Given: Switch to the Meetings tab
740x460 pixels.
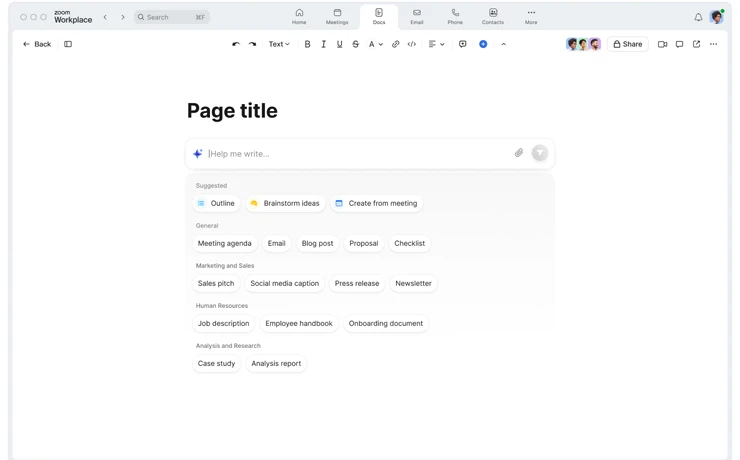Looking at the screenshot, I should pos(337,17).
